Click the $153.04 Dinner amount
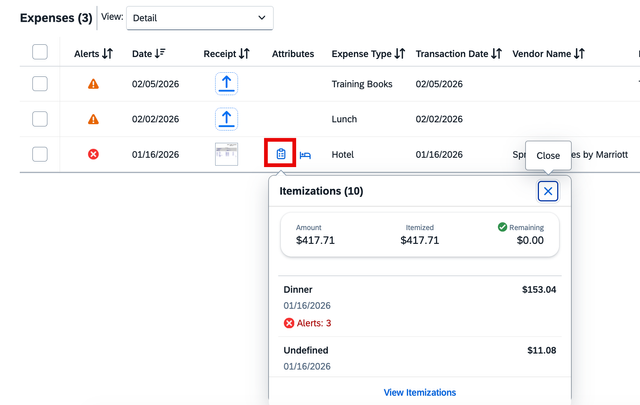Screen dimensions: 640x405 click(x=539, y=289)
